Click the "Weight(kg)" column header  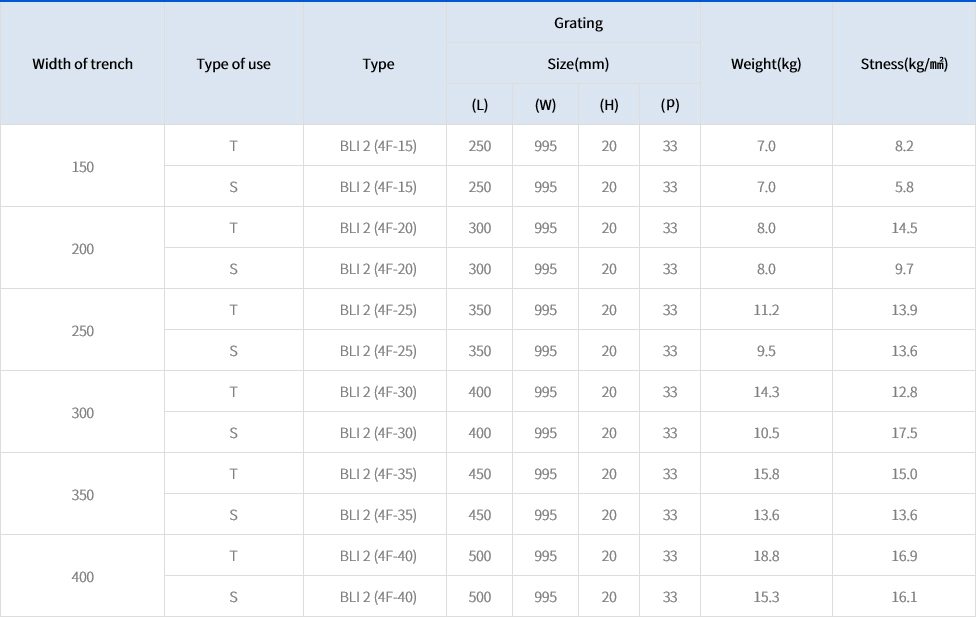tap(766, 64)
